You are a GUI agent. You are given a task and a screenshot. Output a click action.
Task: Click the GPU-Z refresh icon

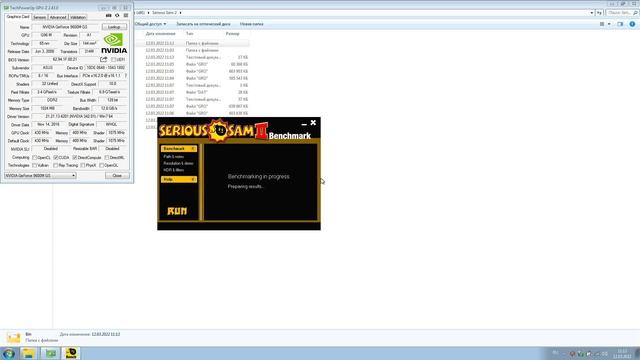point(117,16)
